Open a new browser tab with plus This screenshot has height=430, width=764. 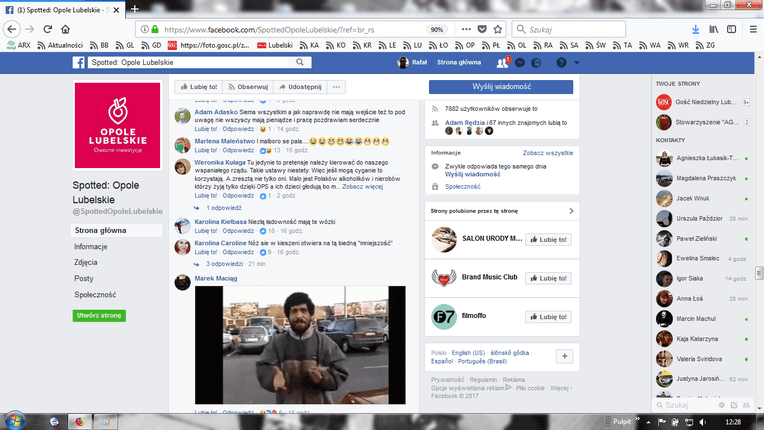[x=135, y=9]
